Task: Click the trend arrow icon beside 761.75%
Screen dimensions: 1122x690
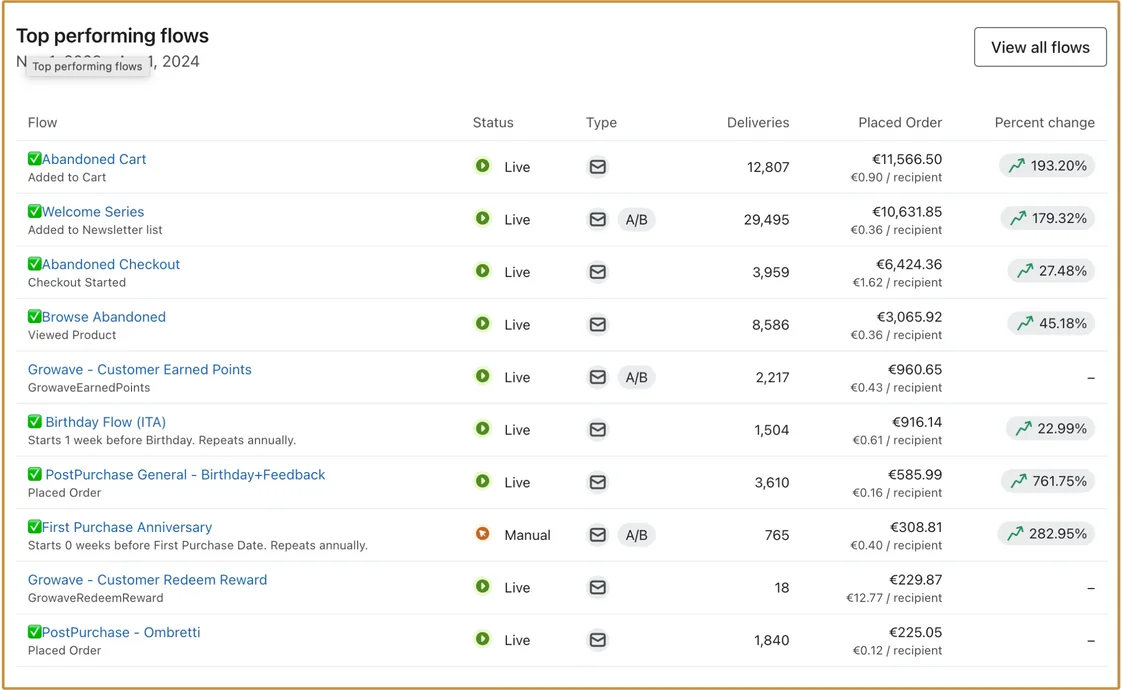Action: pyautogui.click(x=1018, y=481)
